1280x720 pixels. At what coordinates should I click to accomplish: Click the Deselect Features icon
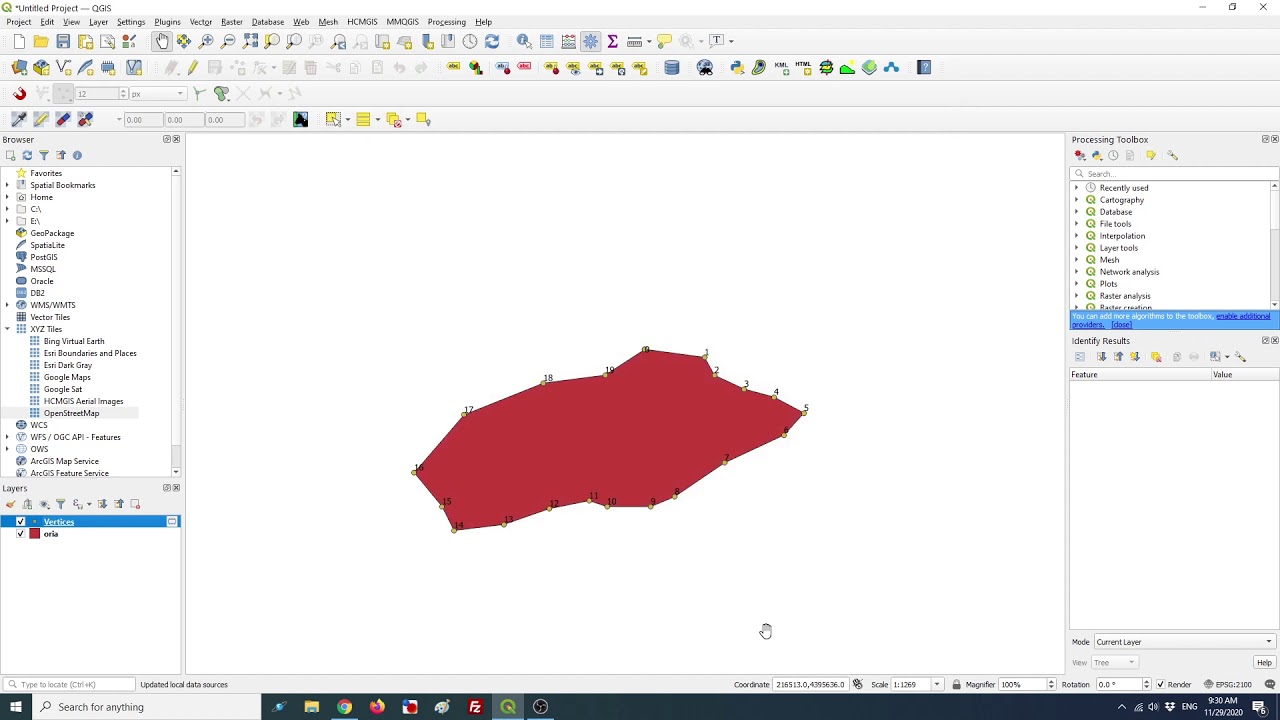coord(394,120)
